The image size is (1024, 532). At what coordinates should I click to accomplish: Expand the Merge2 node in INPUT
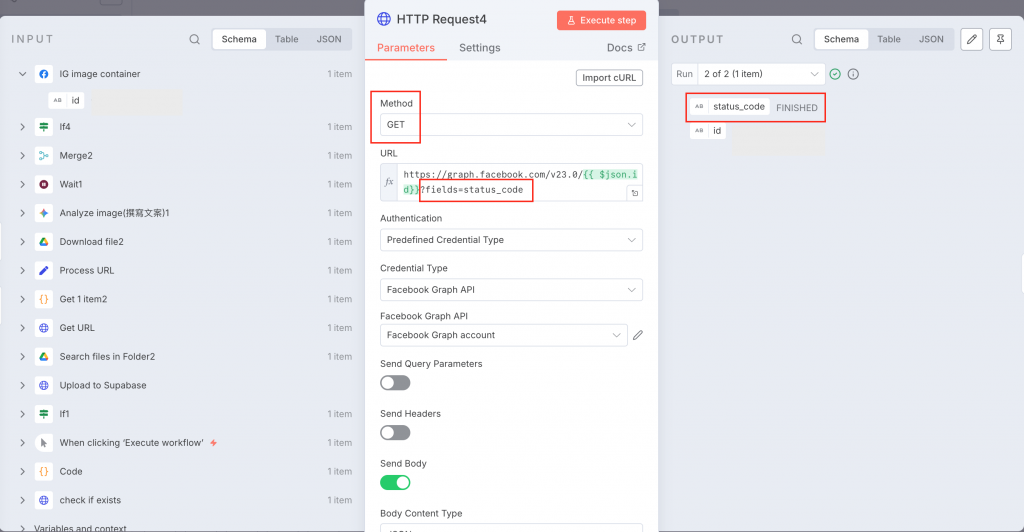pyautogui.click(x=22, y=155)
